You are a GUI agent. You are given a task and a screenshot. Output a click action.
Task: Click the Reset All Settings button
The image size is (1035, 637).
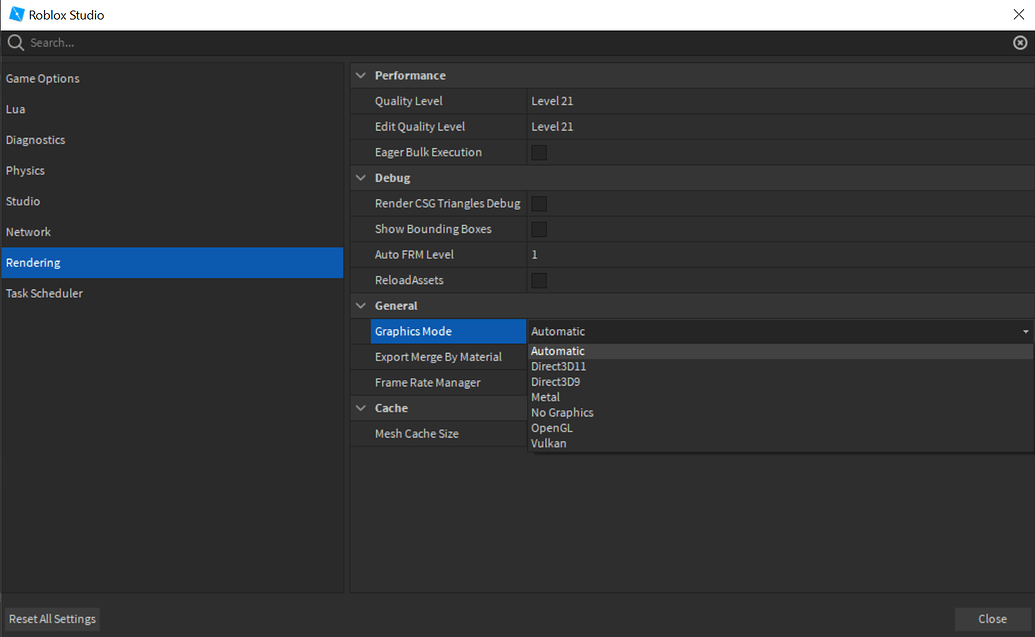pos(51,618)
